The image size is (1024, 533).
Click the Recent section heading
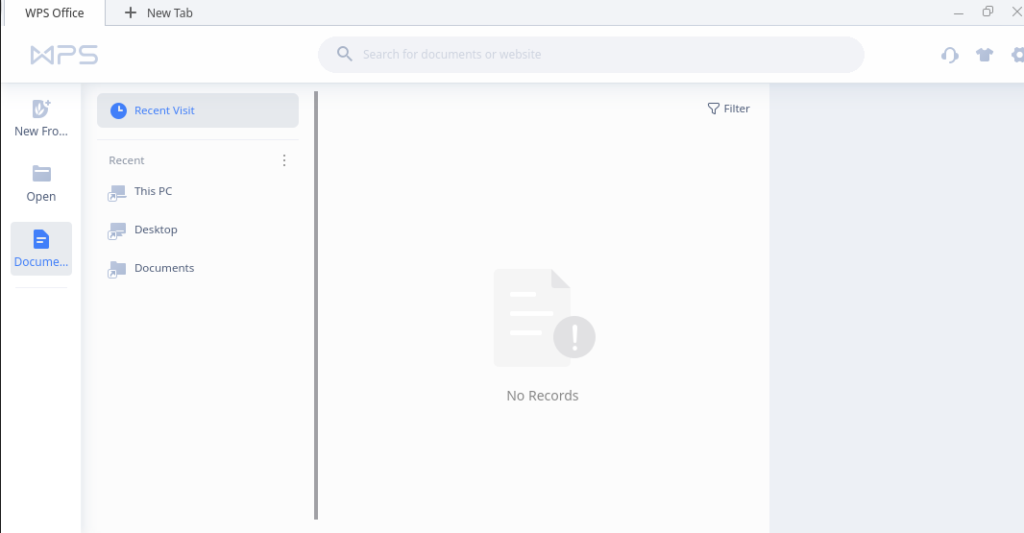point(126,160)
